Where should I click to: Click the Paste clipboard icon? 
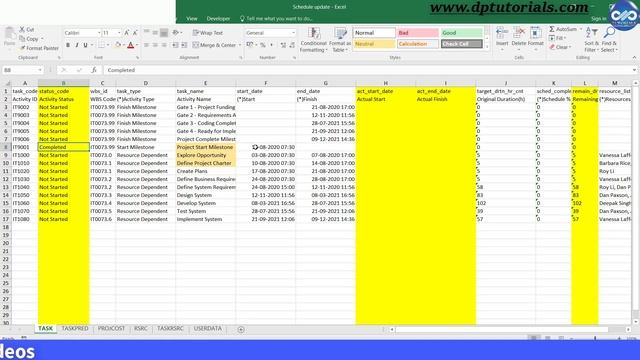9,34
